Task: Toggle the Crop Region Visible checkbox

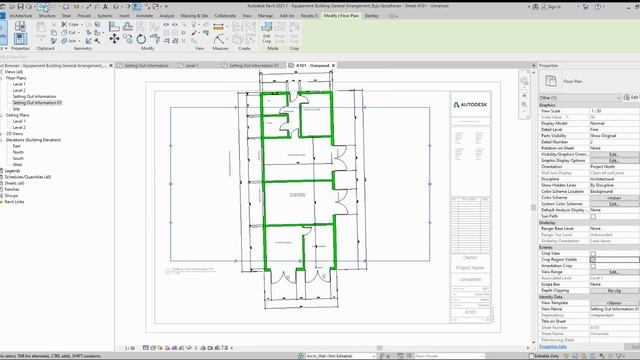Action: coord(593,260)
